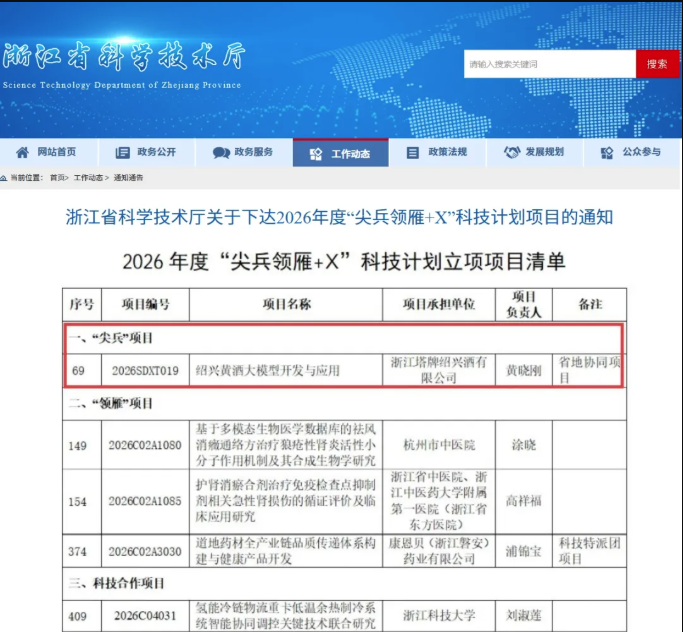The width and height of the screenshot is (683, 632).
Task: Click the 首页 breadcrumb link
Action: coord(58,177)
